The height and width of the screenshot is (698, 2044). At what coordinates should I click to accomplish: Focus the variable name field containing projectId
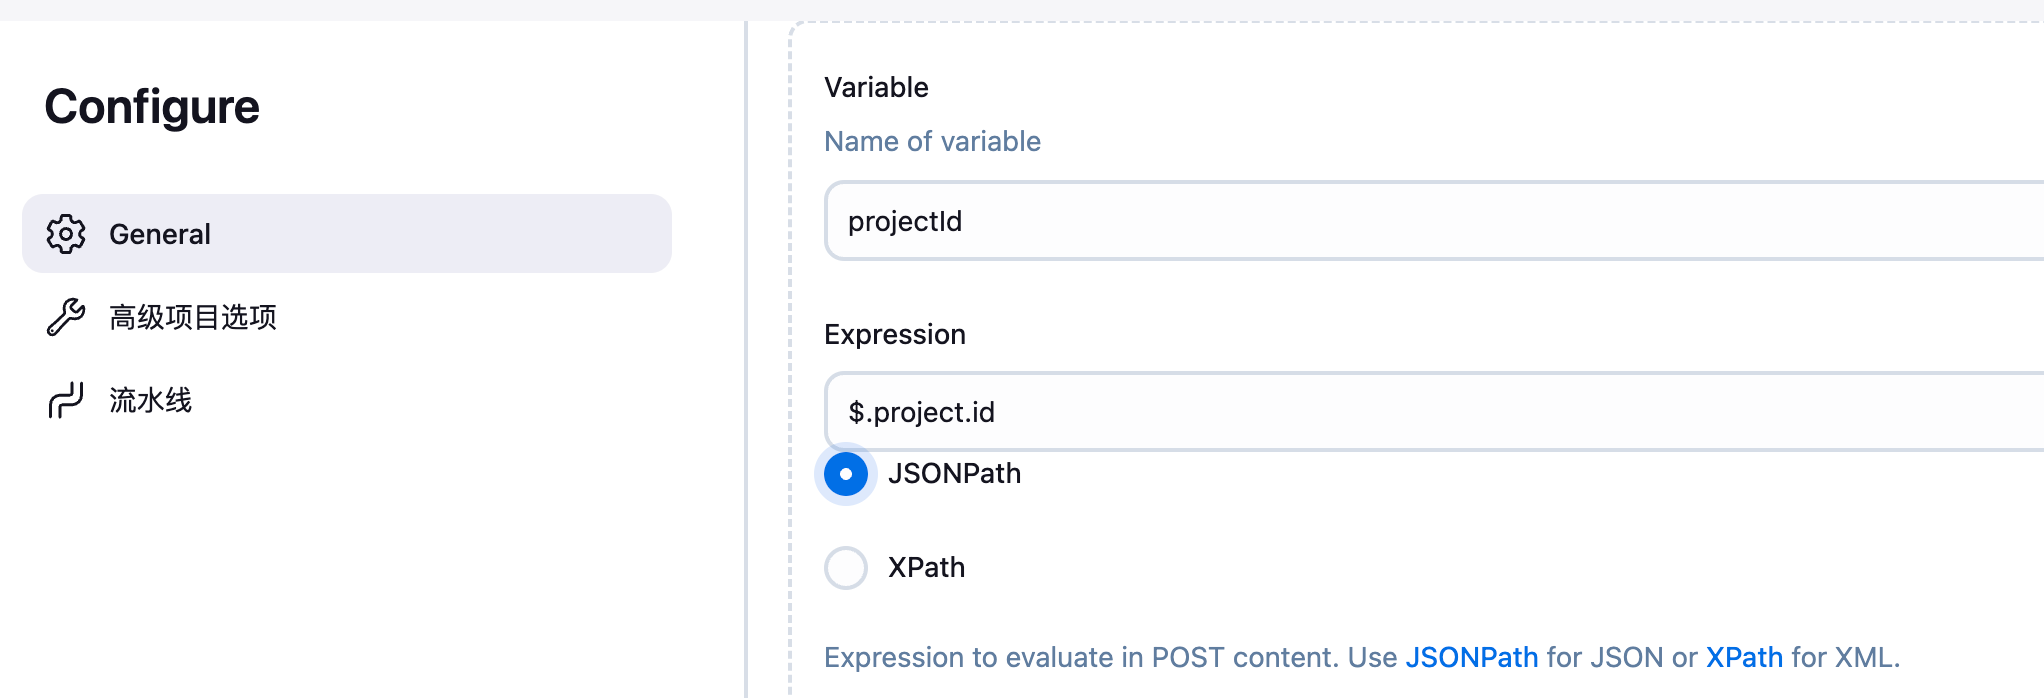(1400, 221)
